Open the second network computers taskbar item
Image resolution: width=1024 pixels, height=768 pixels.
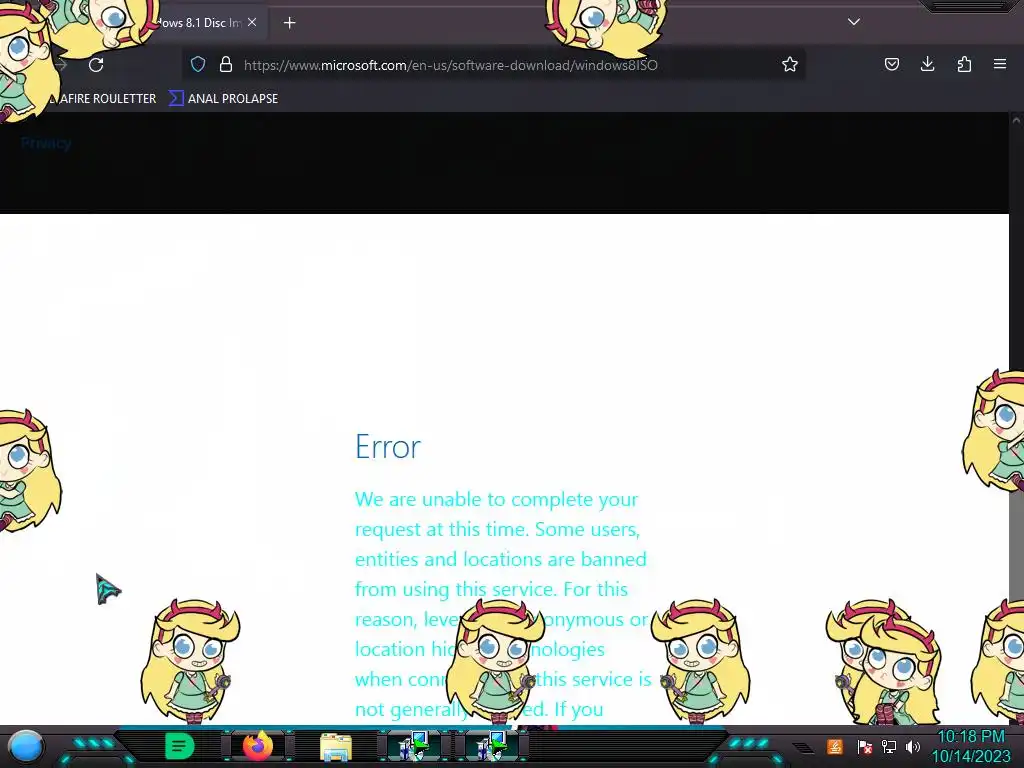click(x=490, y=746)
